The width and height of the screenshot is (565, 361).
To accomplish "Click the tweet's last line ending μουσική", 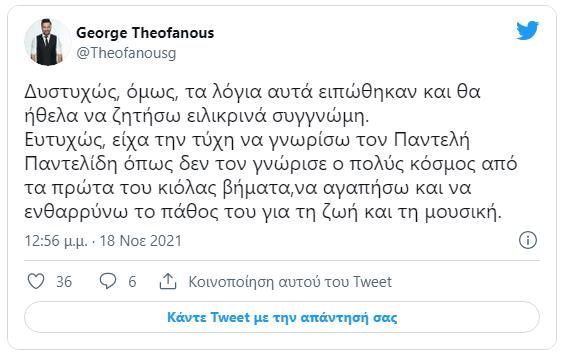I will click(x=263, y=212).
